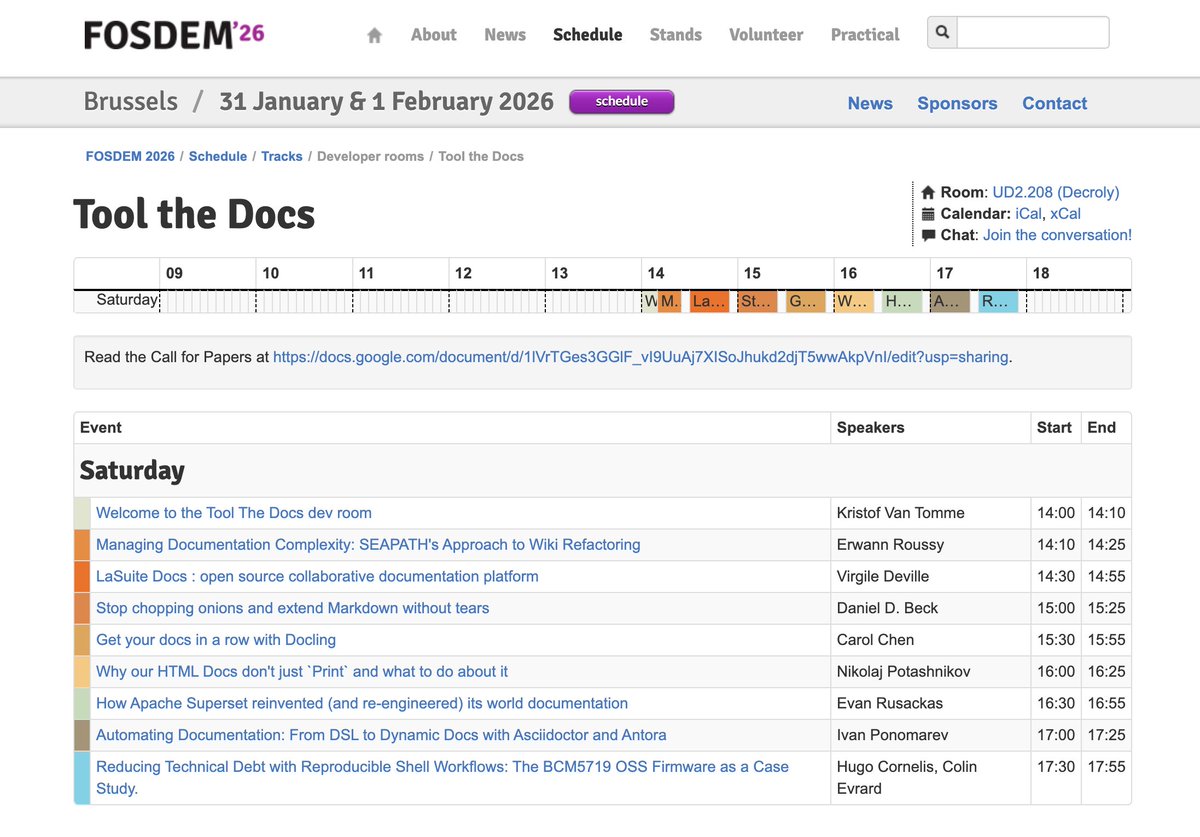The image size is (1200, 837).
Task: Open Welcome to the Tool The Docs dev room
Action: pos(234,513)
